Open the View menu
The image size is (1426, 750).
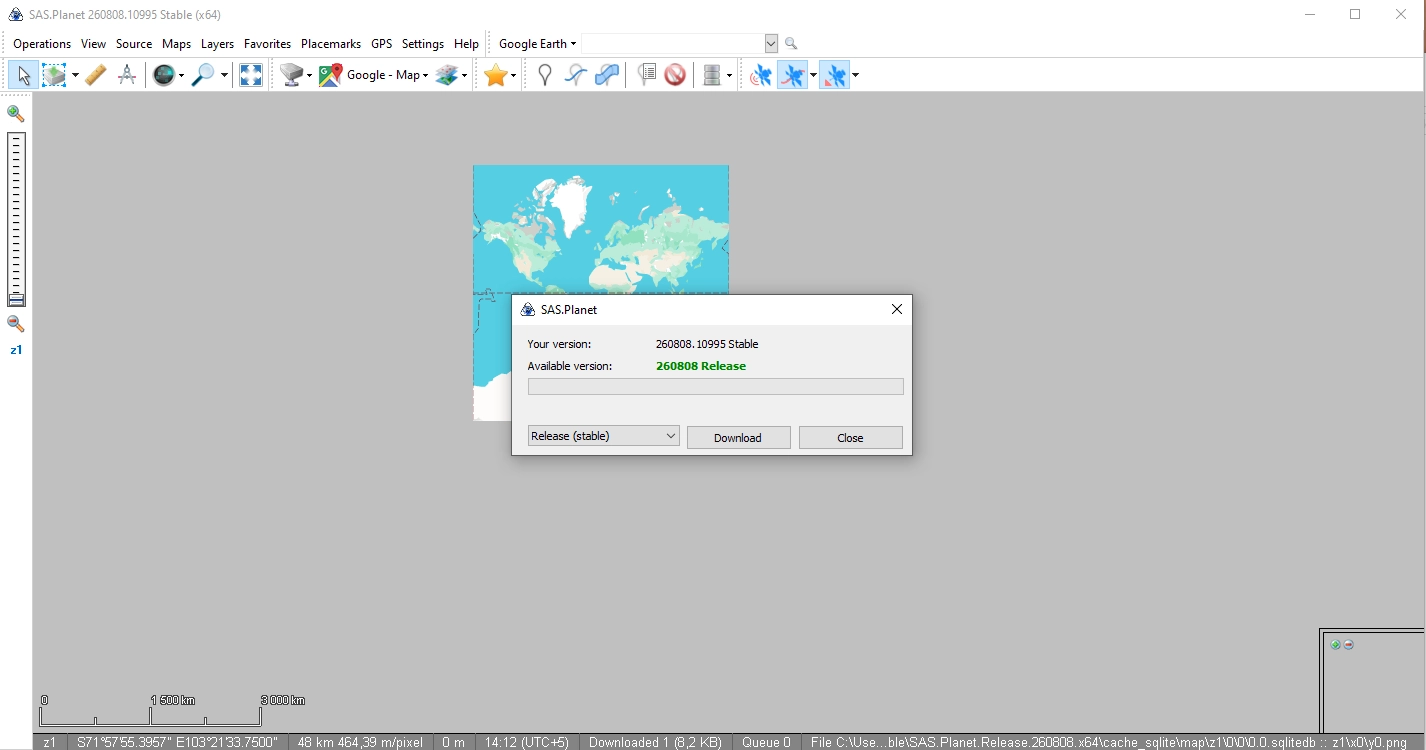pos(93,44)
